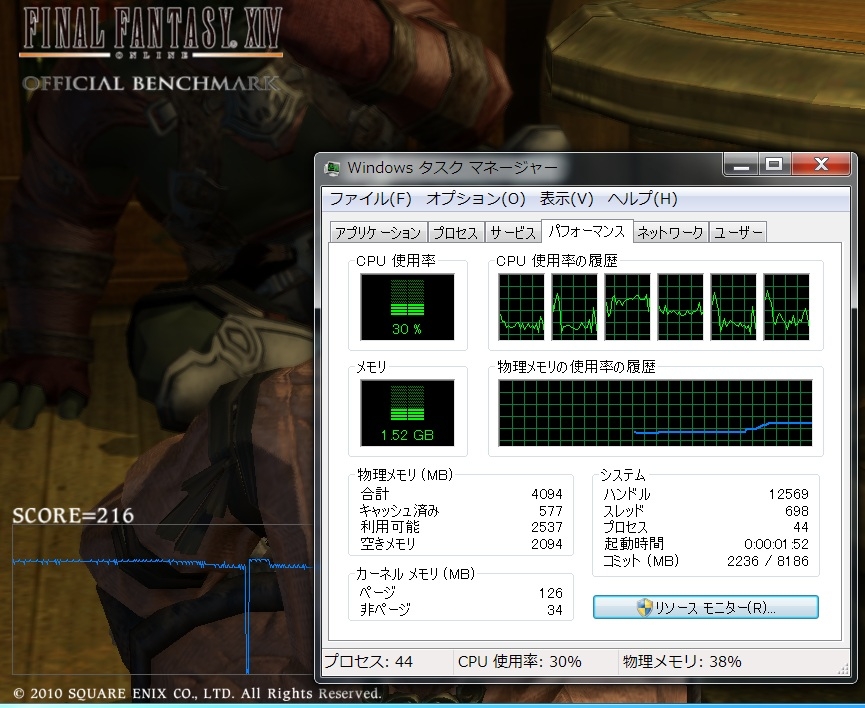Click status bar text プロセス: 44
This screenshot has height=708, width=865.
tap(369, 662)
